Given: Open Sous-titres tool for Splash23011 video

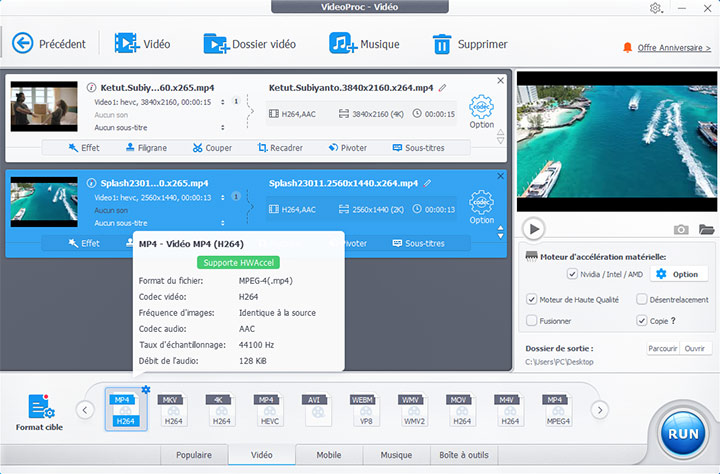Looking at the screenshot, I should point(419,243).
